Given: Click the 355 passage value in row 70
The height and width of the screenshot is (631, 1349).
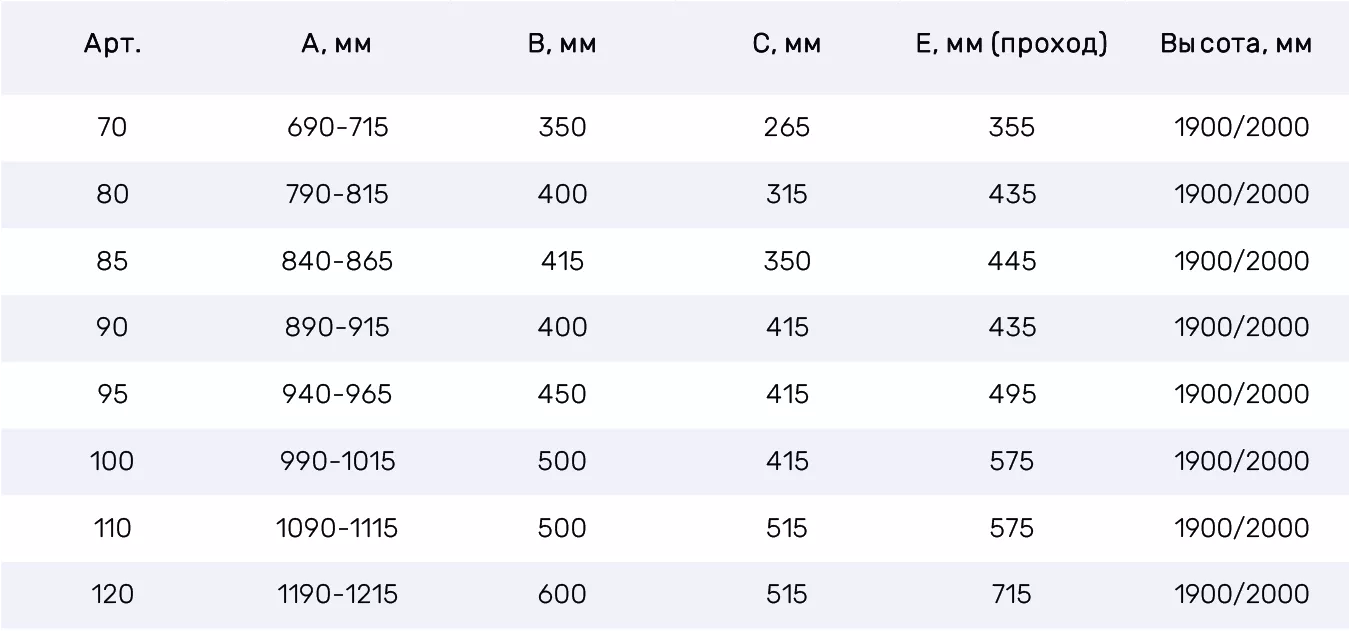Looking at the screenshot, I should click(1012, 127).
